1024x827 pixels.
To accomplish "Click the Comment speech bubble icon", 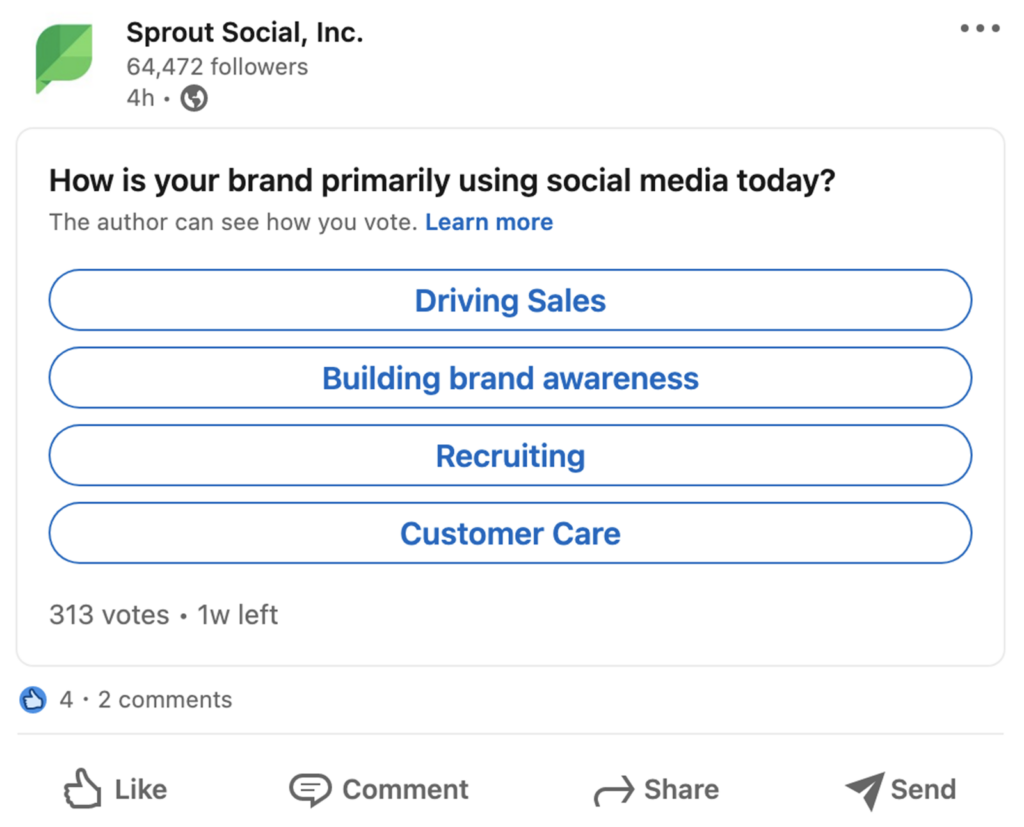I will coord(310,789).
